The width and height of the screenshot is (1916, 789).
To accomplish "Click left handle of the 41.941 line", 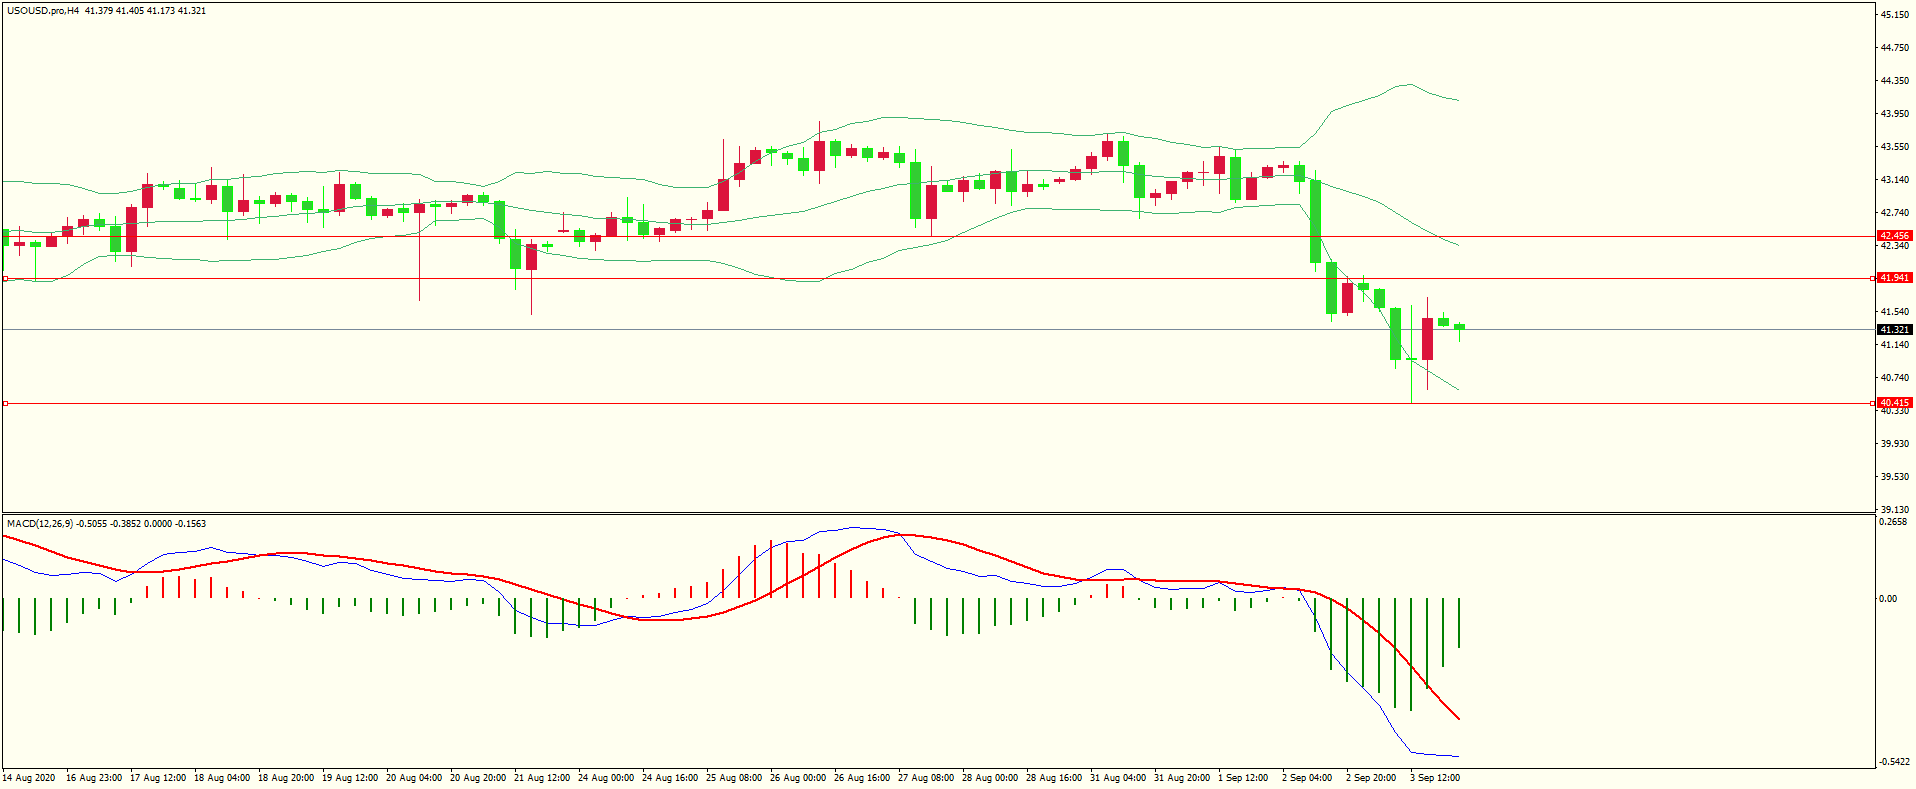I will pos(5,279).
